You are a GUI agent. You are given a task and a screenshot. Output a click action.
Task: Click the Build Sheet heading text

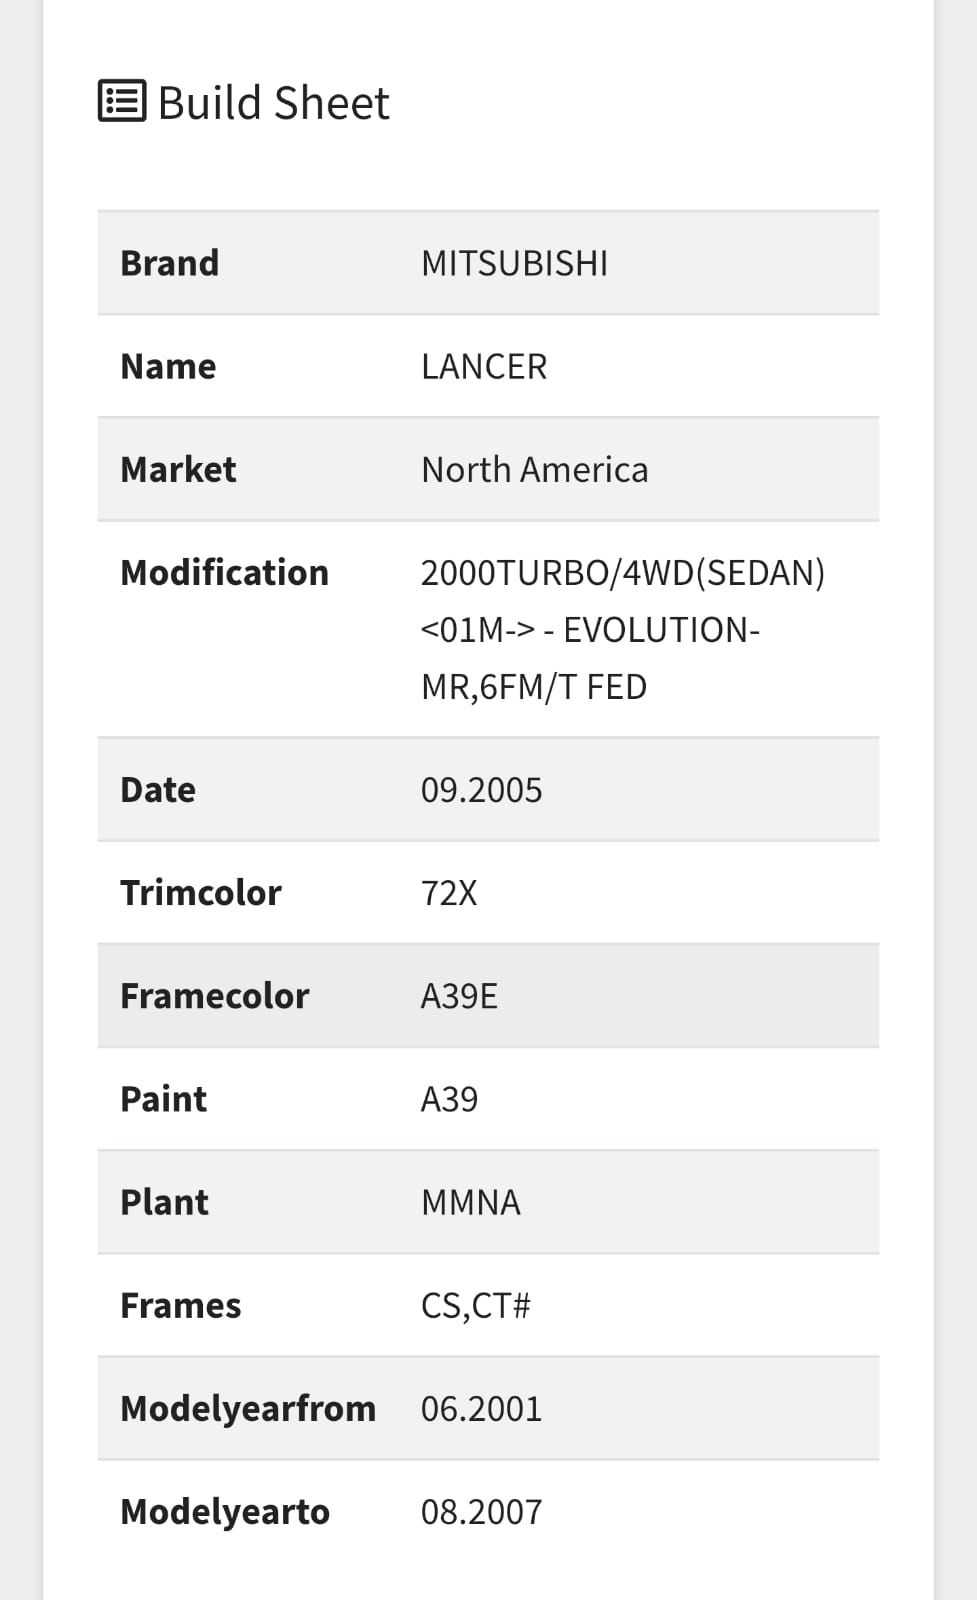(x=273, y=103)
